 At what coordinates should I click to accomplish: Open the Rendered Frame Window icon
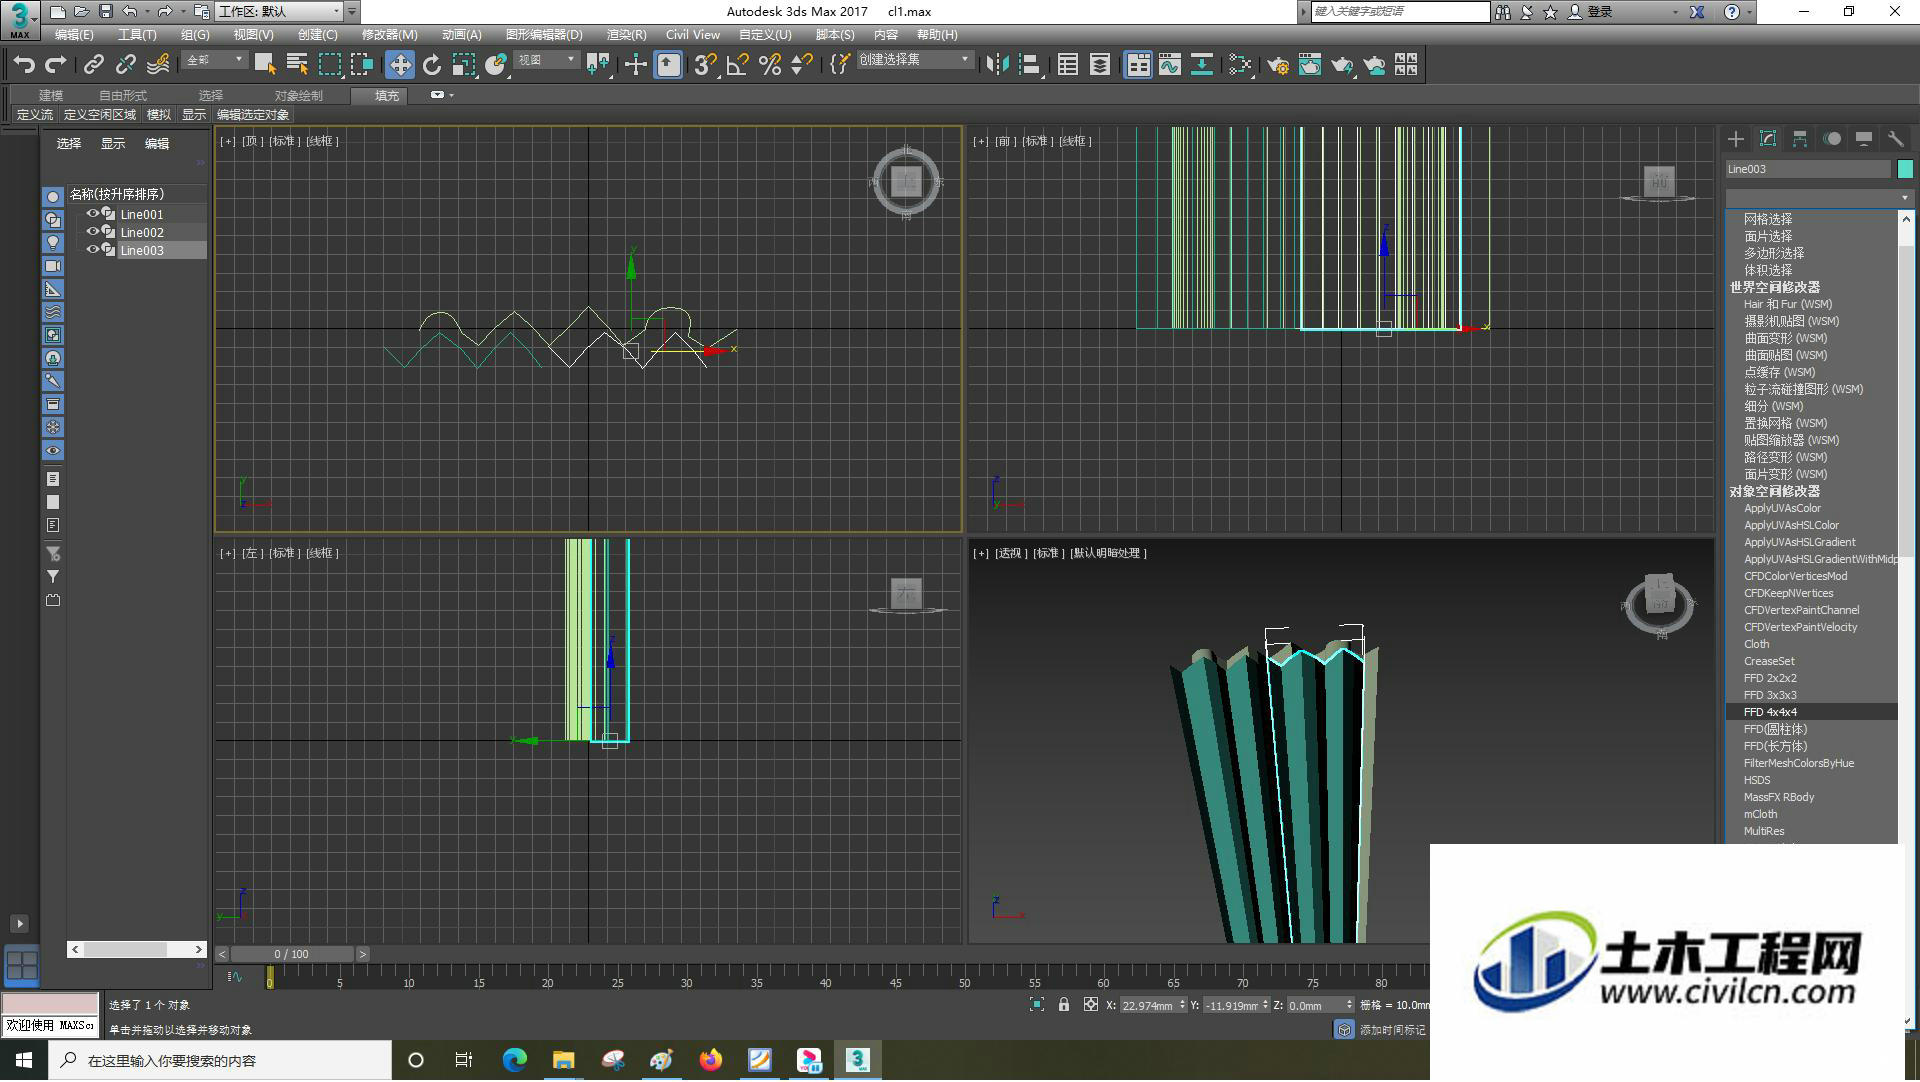pos(1310,65)
